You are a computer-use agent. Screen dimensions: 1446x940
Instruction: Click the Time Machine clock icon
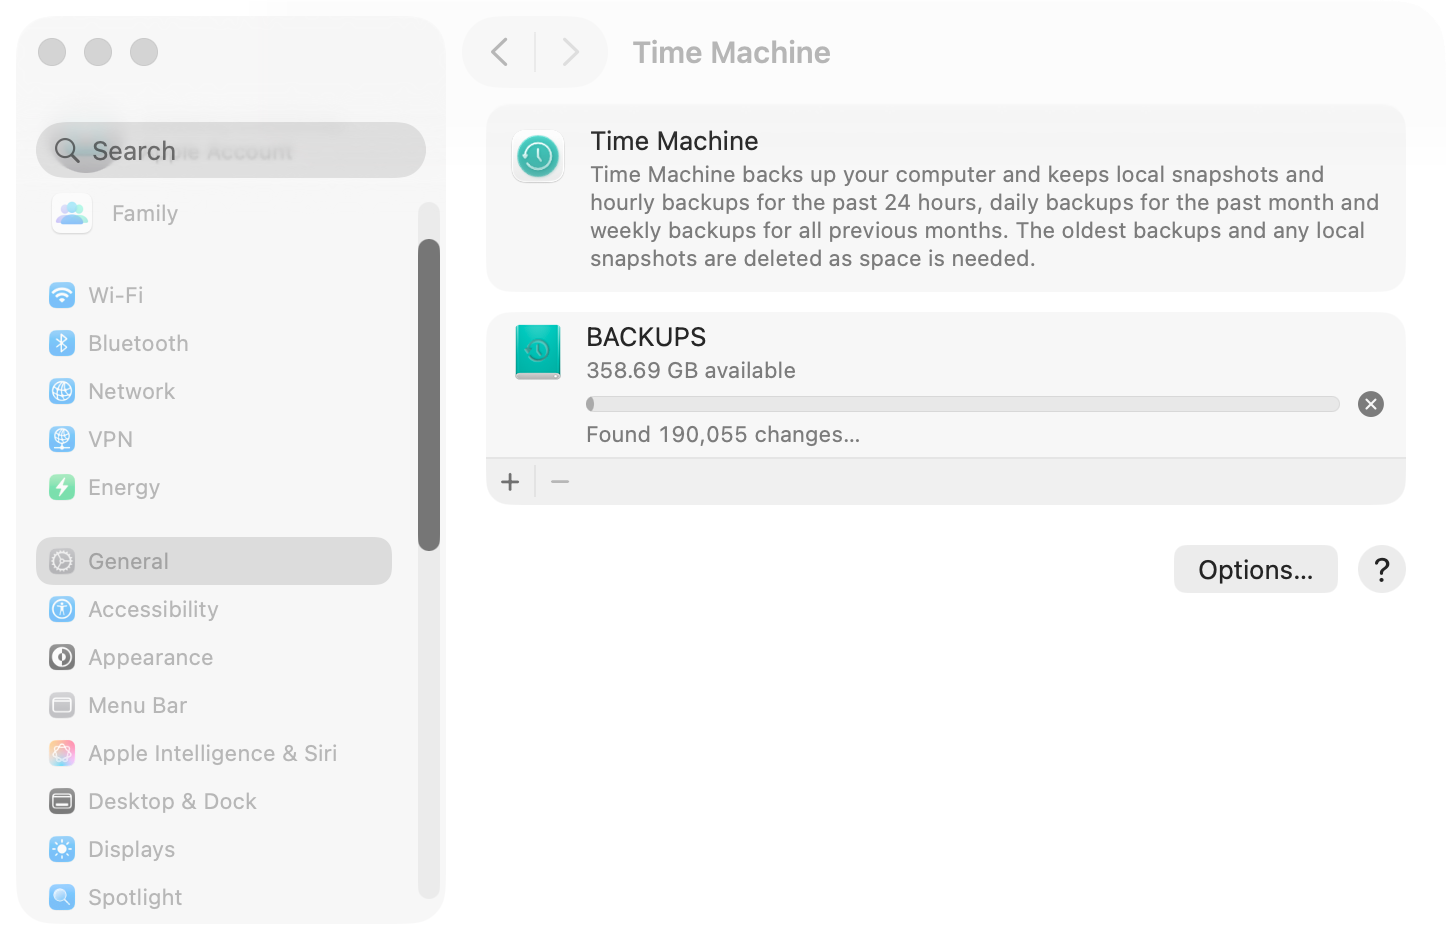click(x=538, y=157)
